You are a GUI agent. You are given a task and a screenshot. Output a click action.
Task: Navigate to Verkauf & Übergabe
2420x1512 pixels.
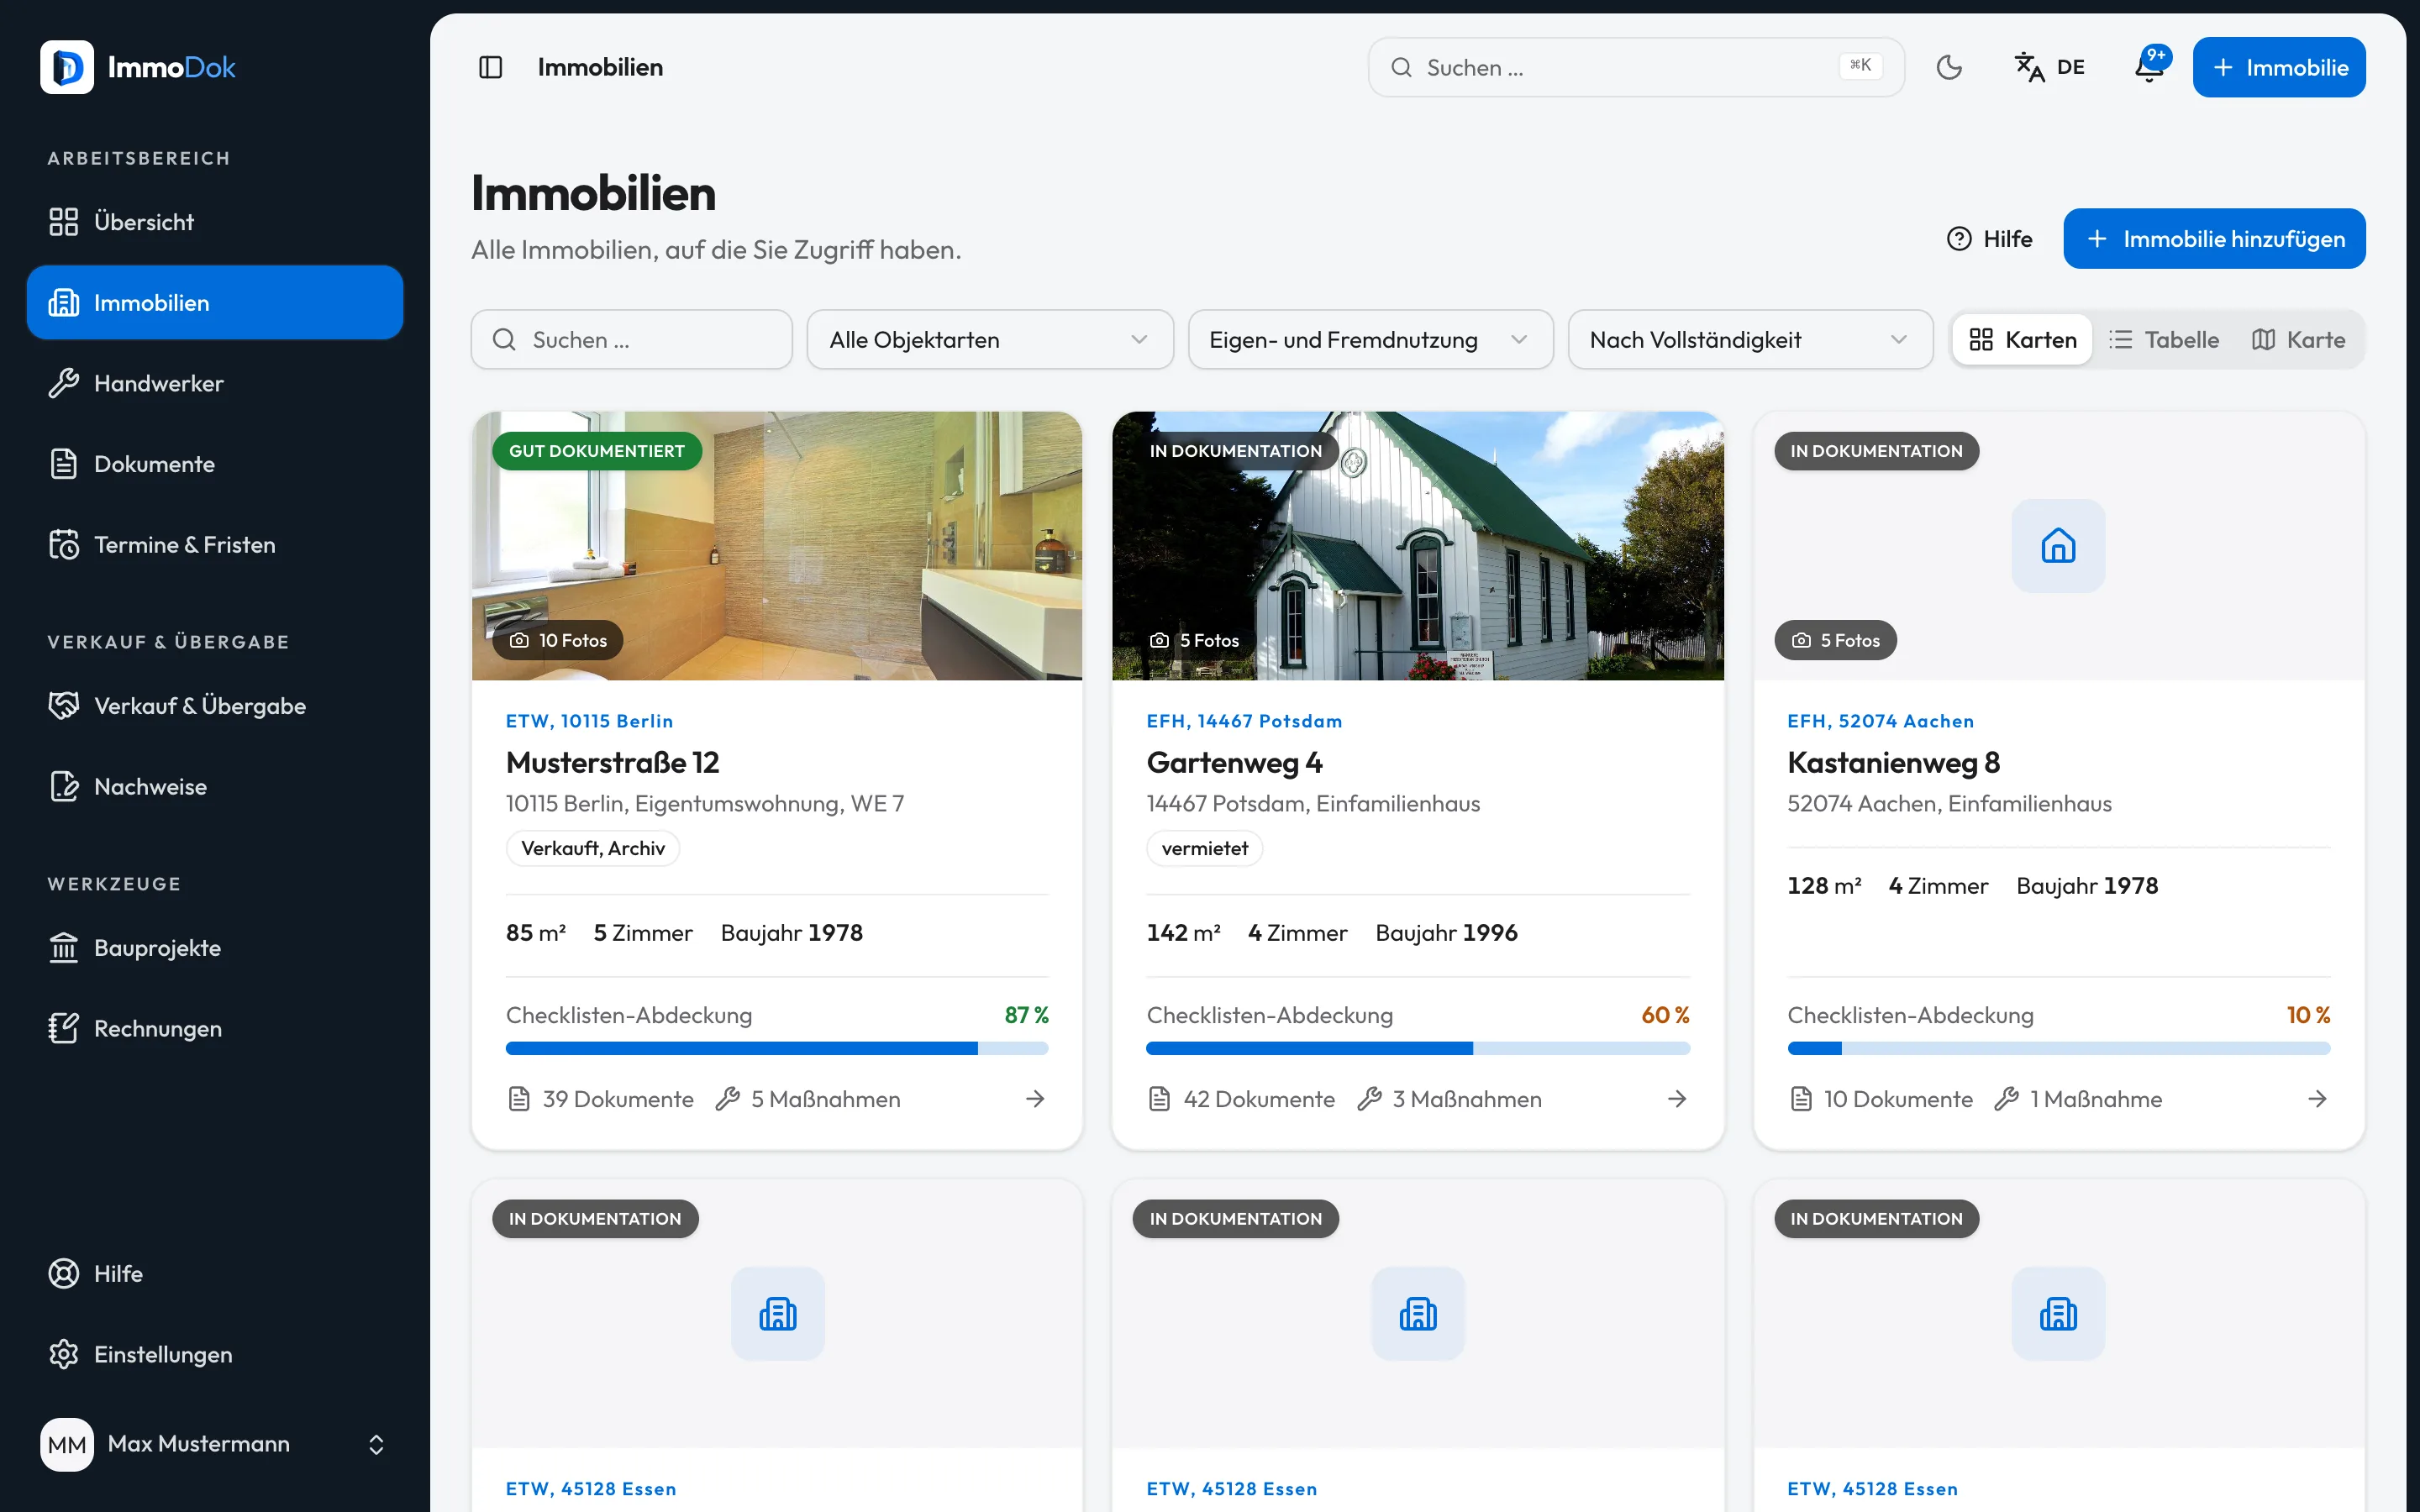click(214, 706)
